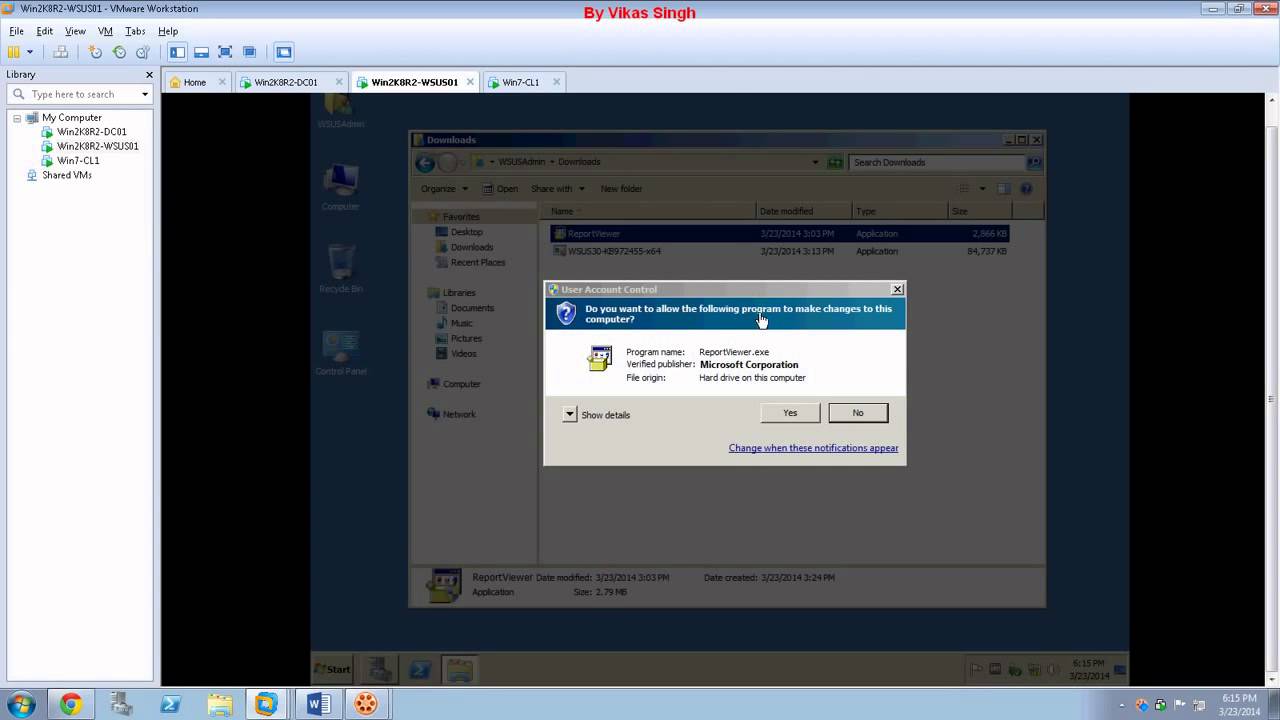Click Search Downloads input field
The image size is (1280, 720).
(x=936, y=162)
